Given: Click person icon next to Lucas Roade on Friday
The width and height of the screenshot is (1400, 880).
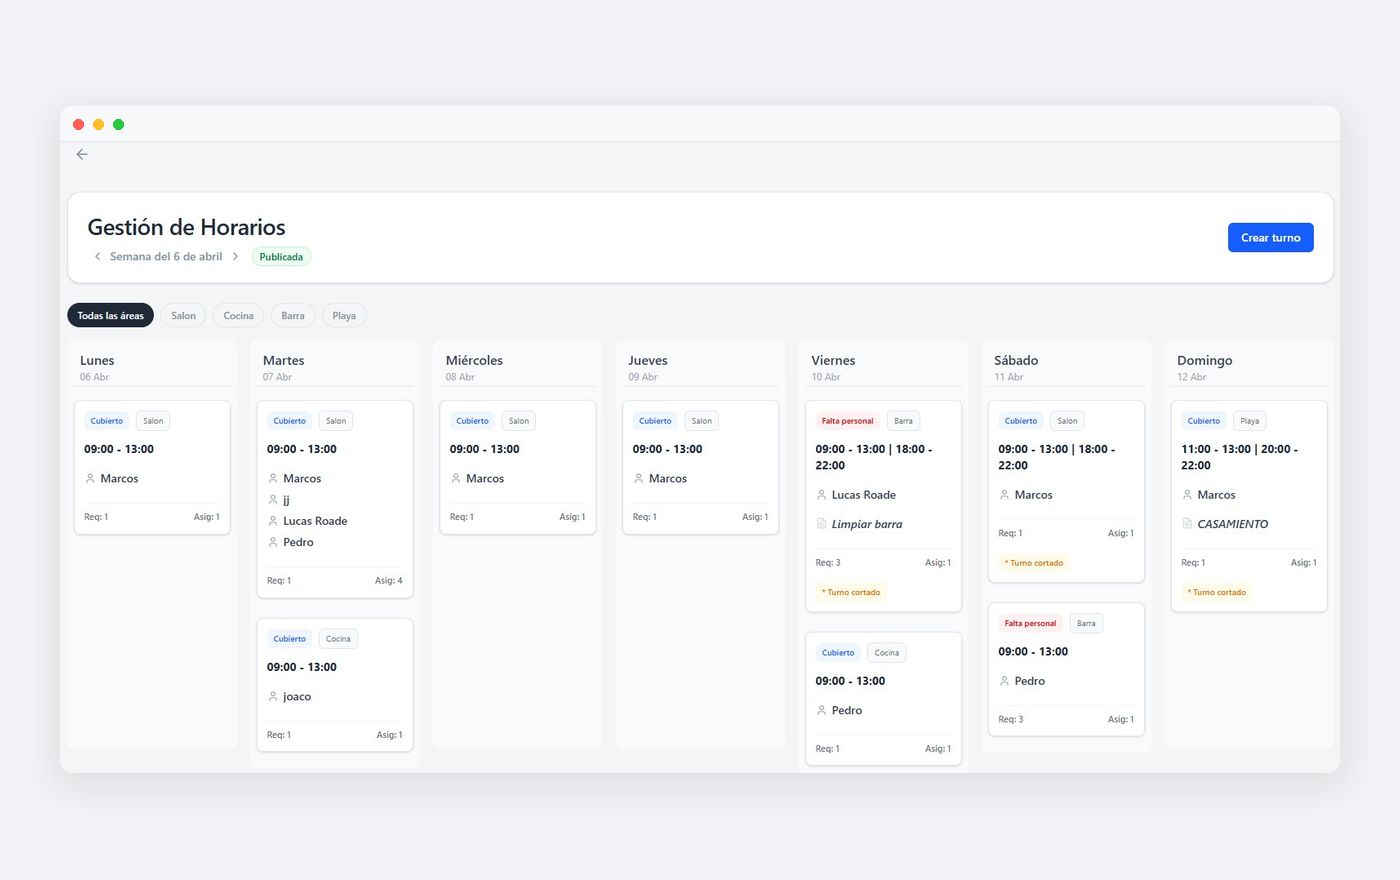Looking at the screenshot, I should coord(822,495).
